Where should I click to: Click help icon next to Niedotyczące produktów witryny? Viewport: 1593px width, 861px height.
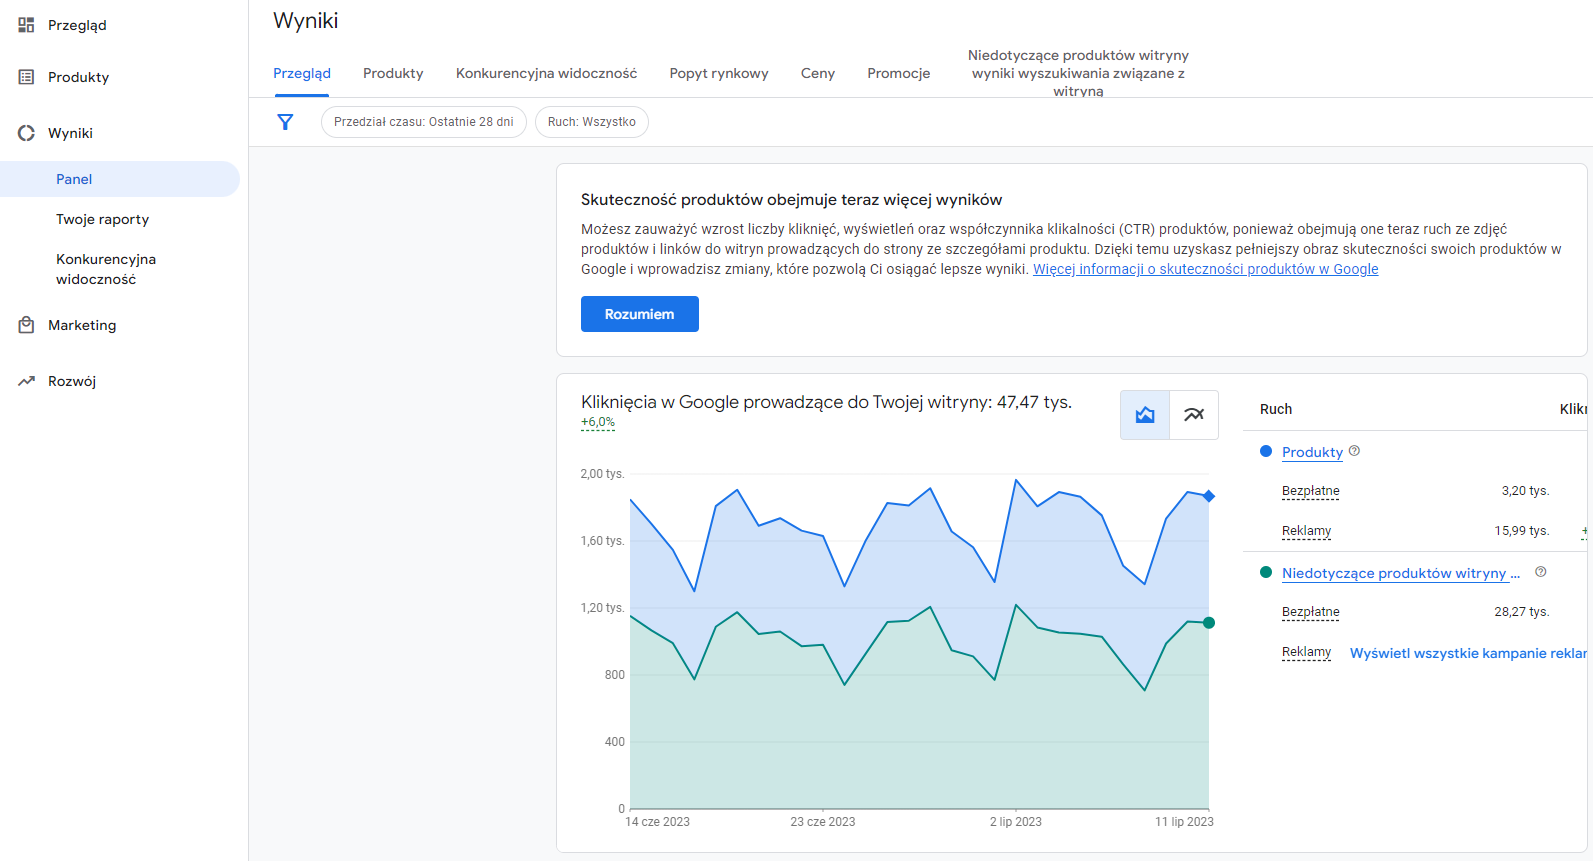pos(1540,572)
